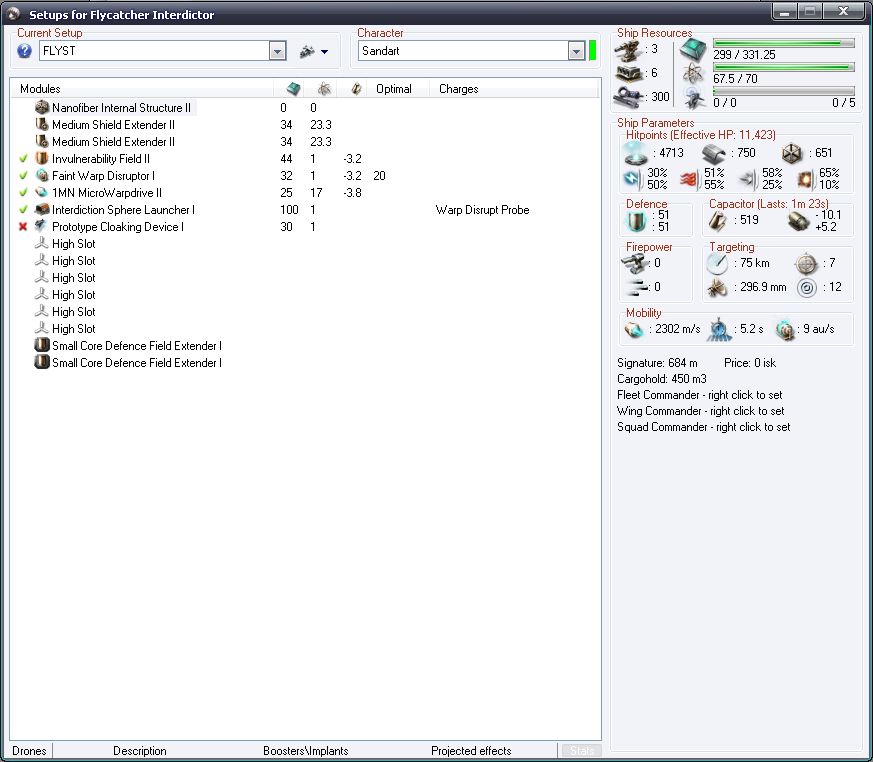873x762 pixels.
Task: Click Squad Commander right click to set
Action: click(x=703, y=427)
